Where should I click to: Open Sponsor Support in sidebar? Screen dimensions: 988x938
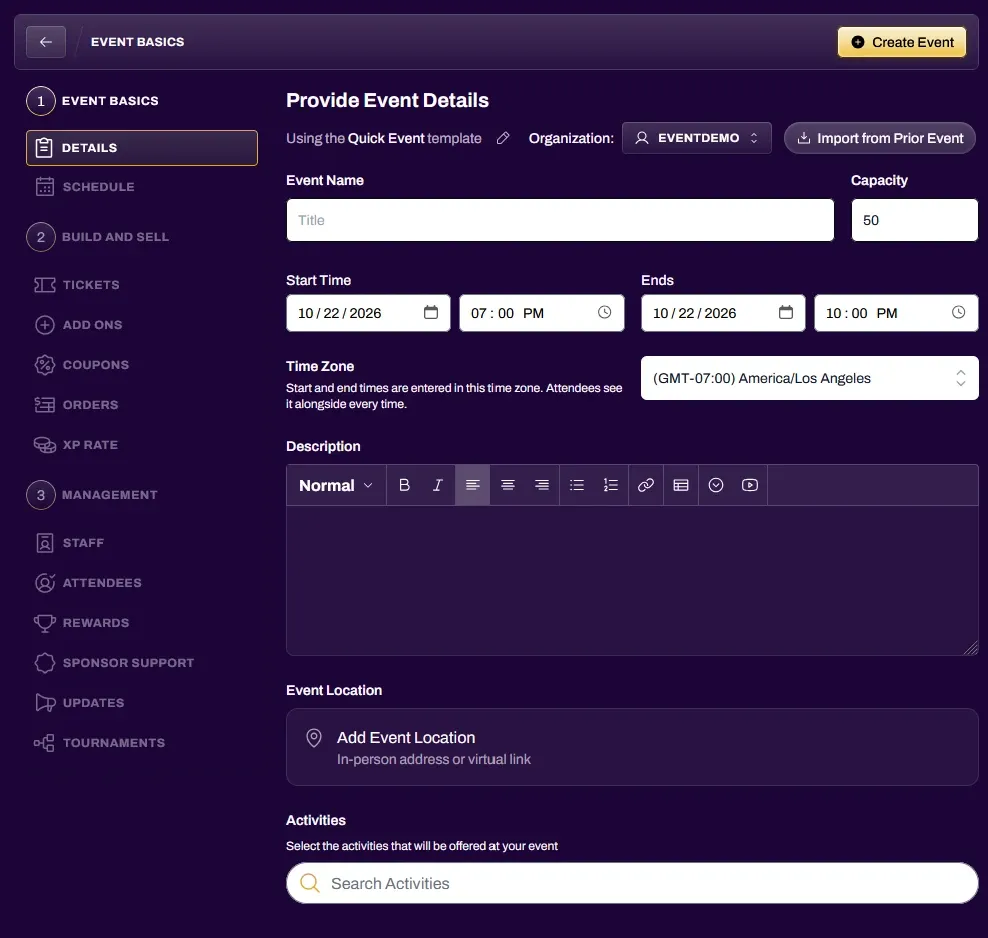115,663
